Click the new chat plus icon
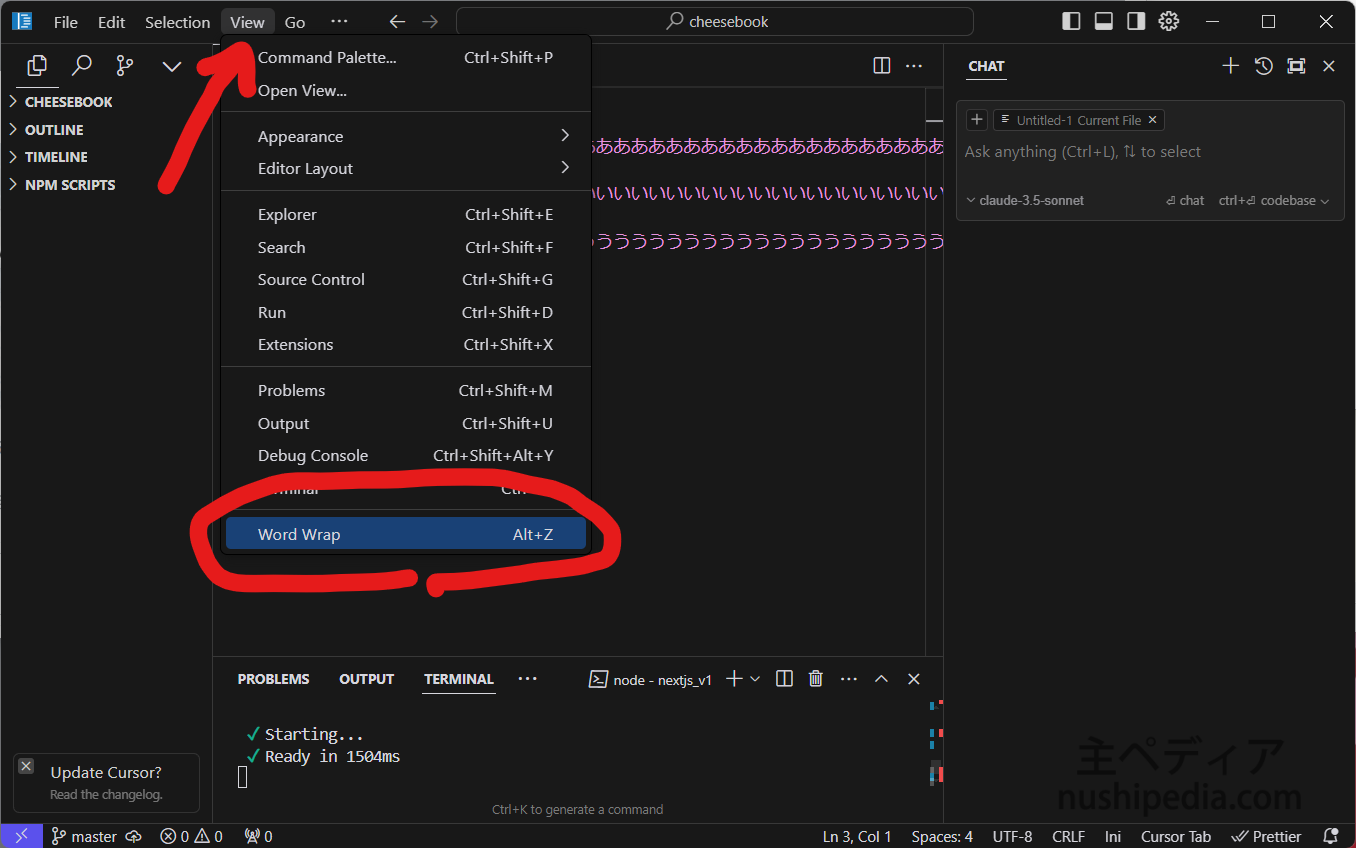Image resolution: width=1356 pixels, height=848 pixels. [1231, 66]
